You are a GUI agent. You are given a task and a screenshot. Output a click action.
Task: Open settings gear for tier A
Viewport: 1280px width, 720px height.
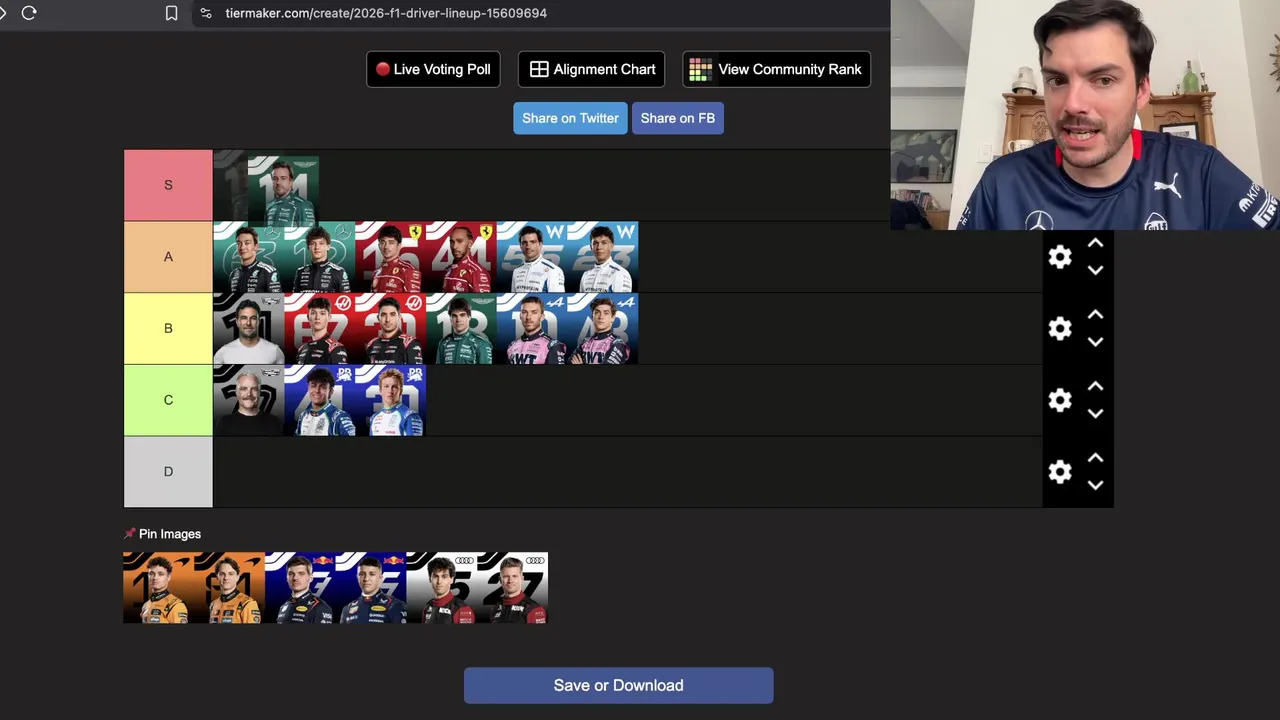coord(1060,257)
